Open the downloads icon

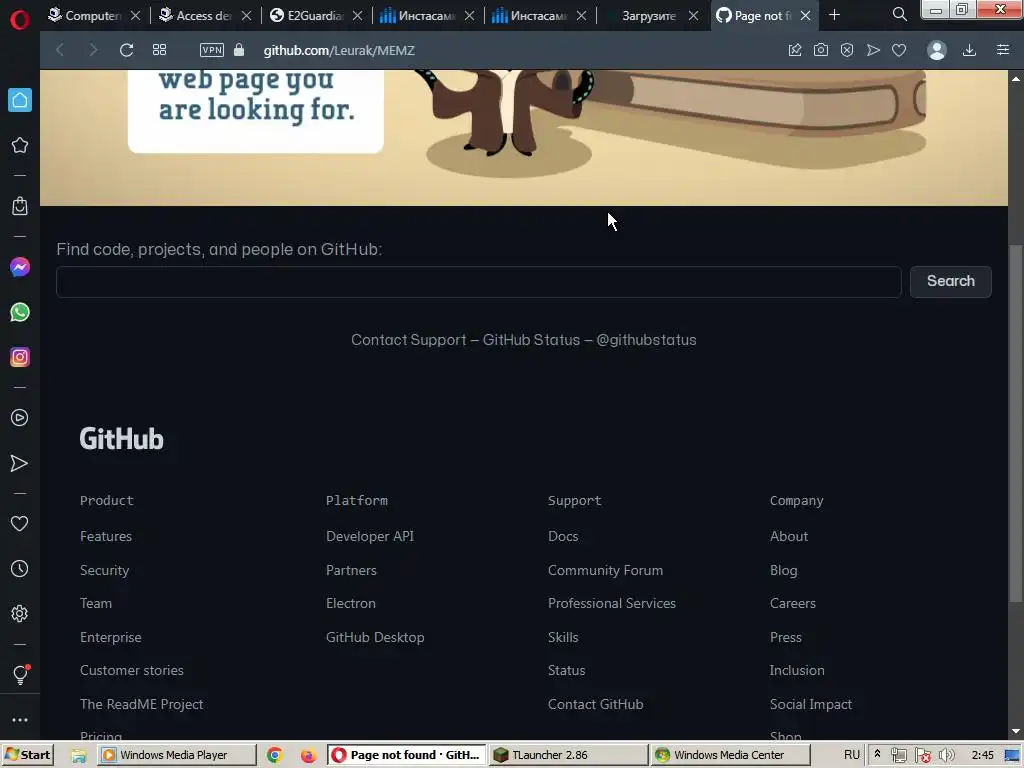[970, 50]
